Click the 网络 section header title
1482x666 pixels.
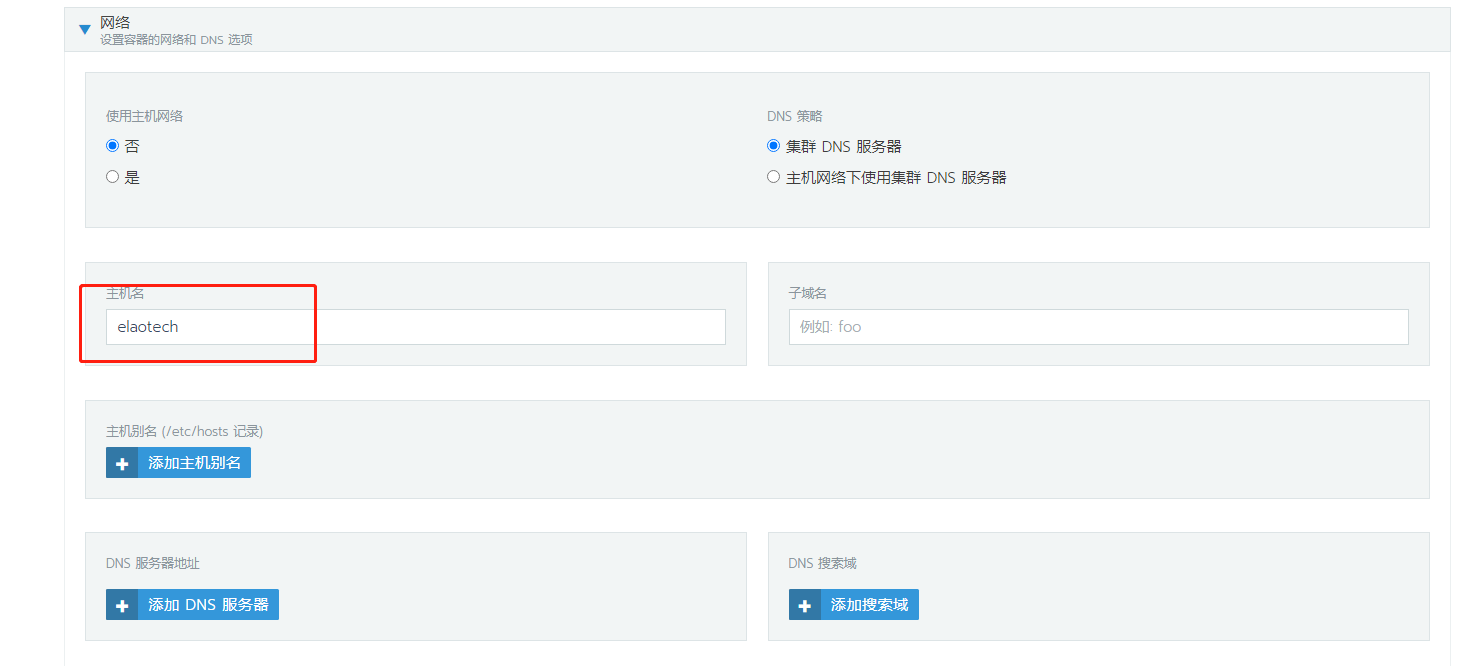point(115,22)
